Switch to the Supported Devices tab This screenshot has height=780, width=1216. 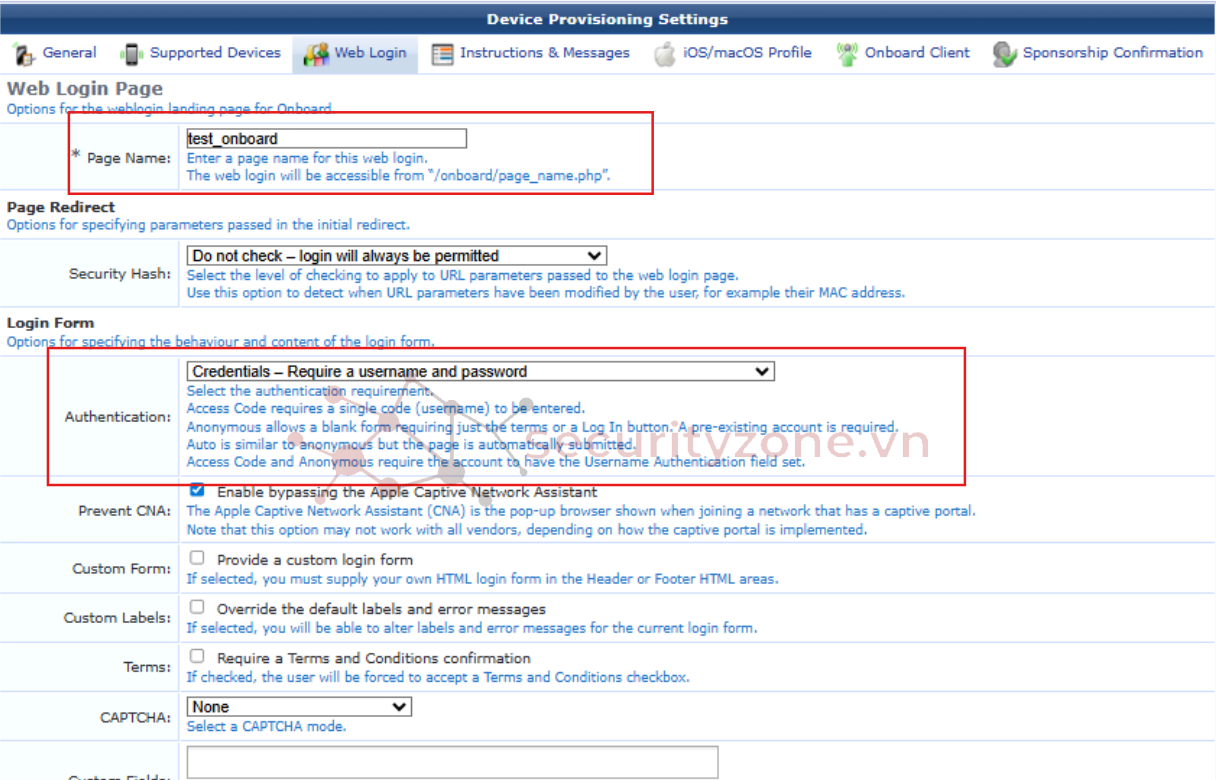[x=214, y=53]
